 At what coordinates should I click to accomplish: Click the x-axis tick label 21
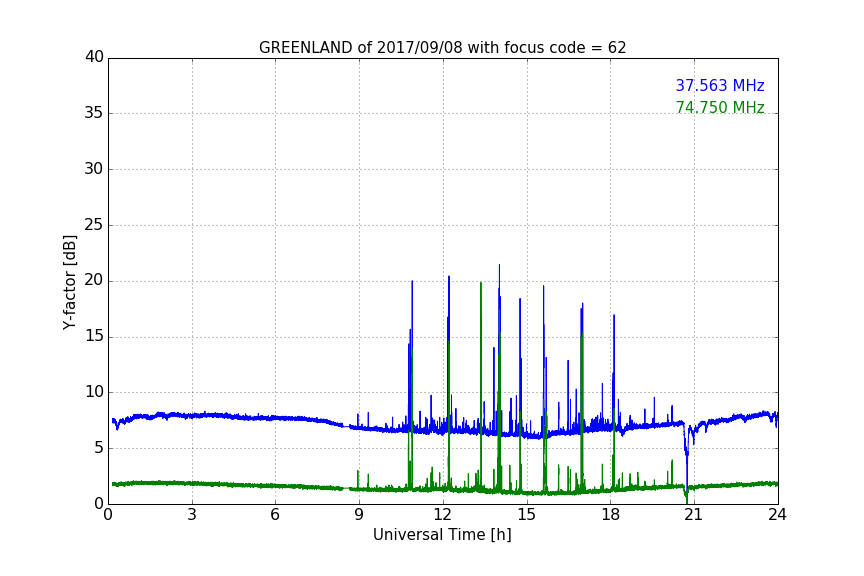coord(694,515)
